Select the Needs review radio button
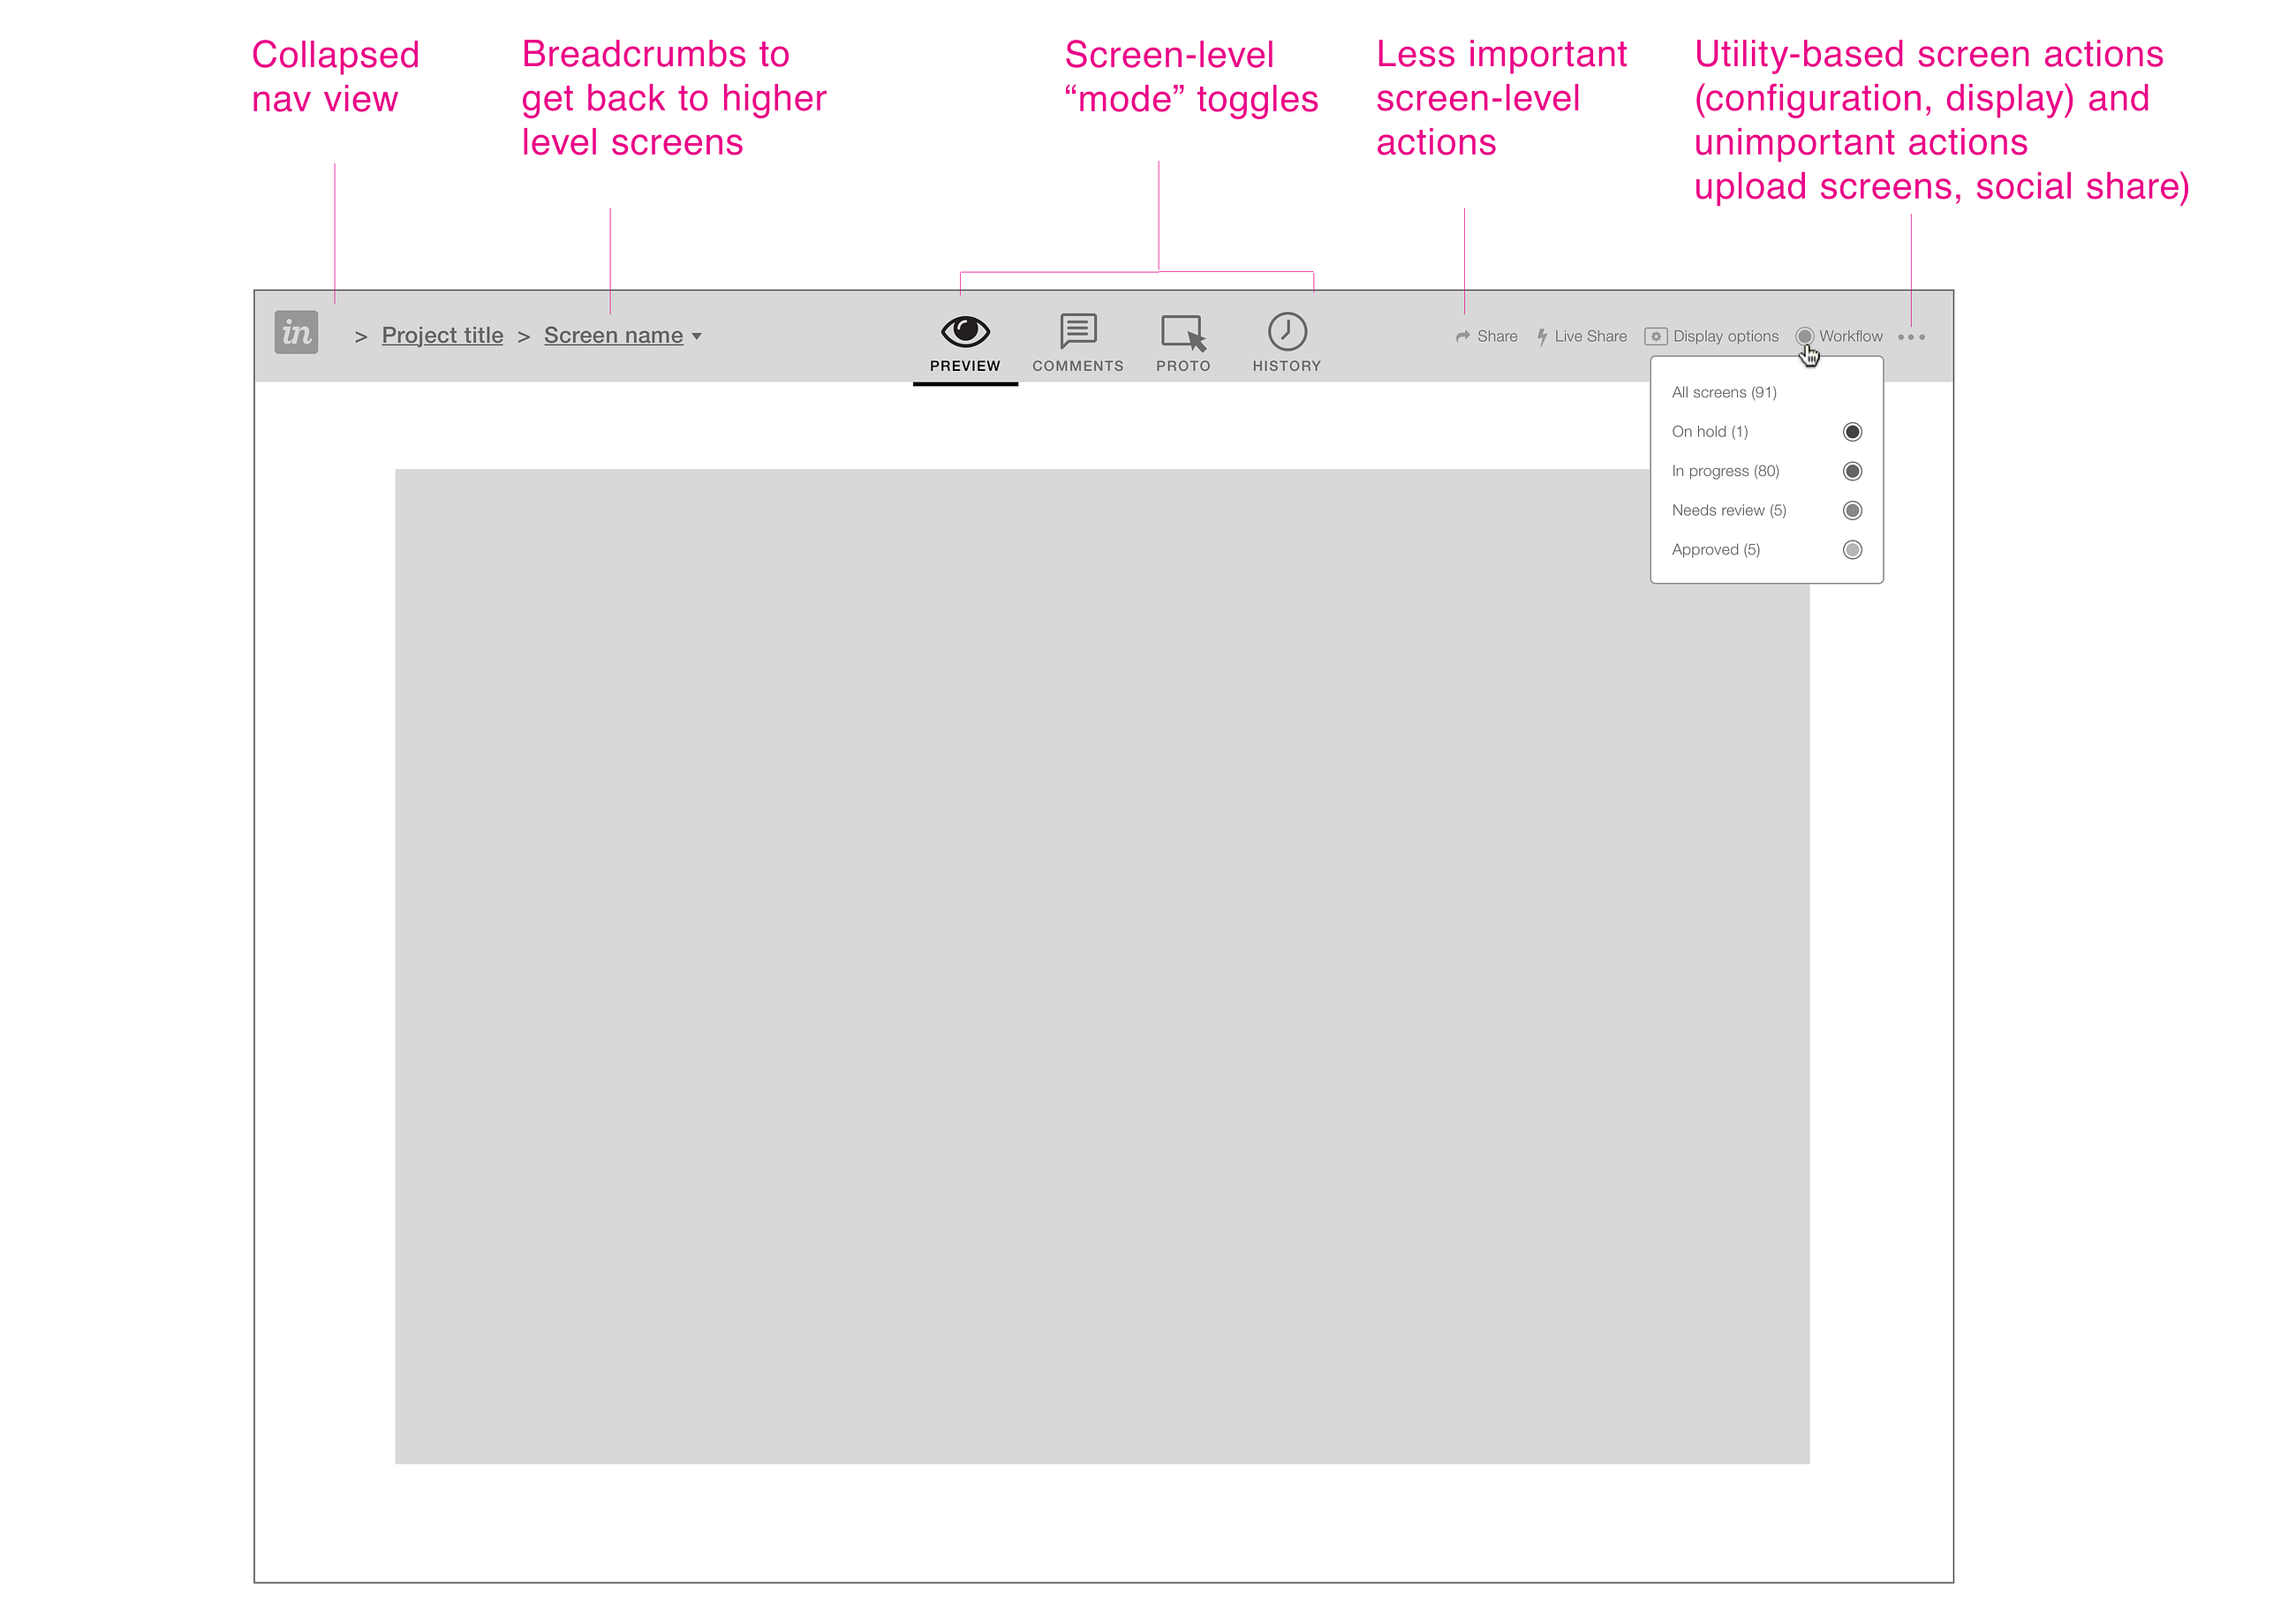The width and height of the screenshot is (2296, 1618). [1852, 511]
